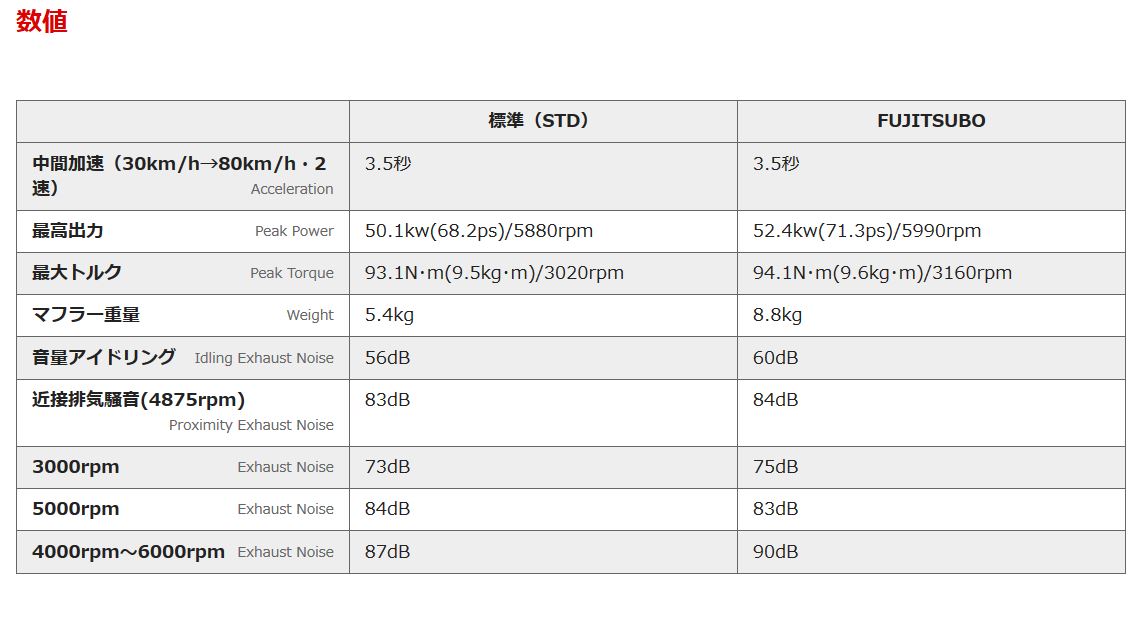Click the 50.1kw(68.2ps)/5880rpm cell
This screenshot has width=1147, height=620.
click(543, 232)
